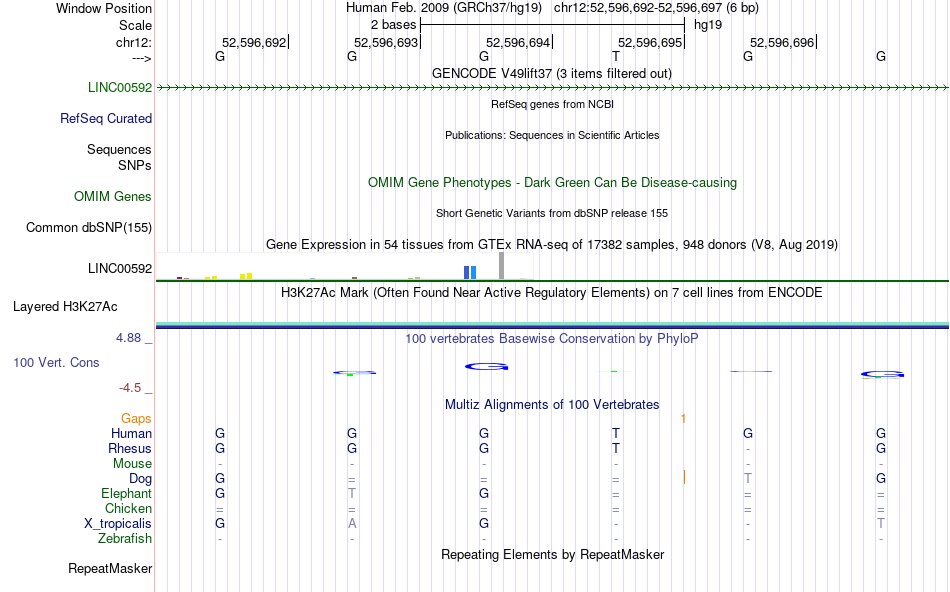Open GENCODE V49lift37 track title
950x592 pixels.
[551, 73]
